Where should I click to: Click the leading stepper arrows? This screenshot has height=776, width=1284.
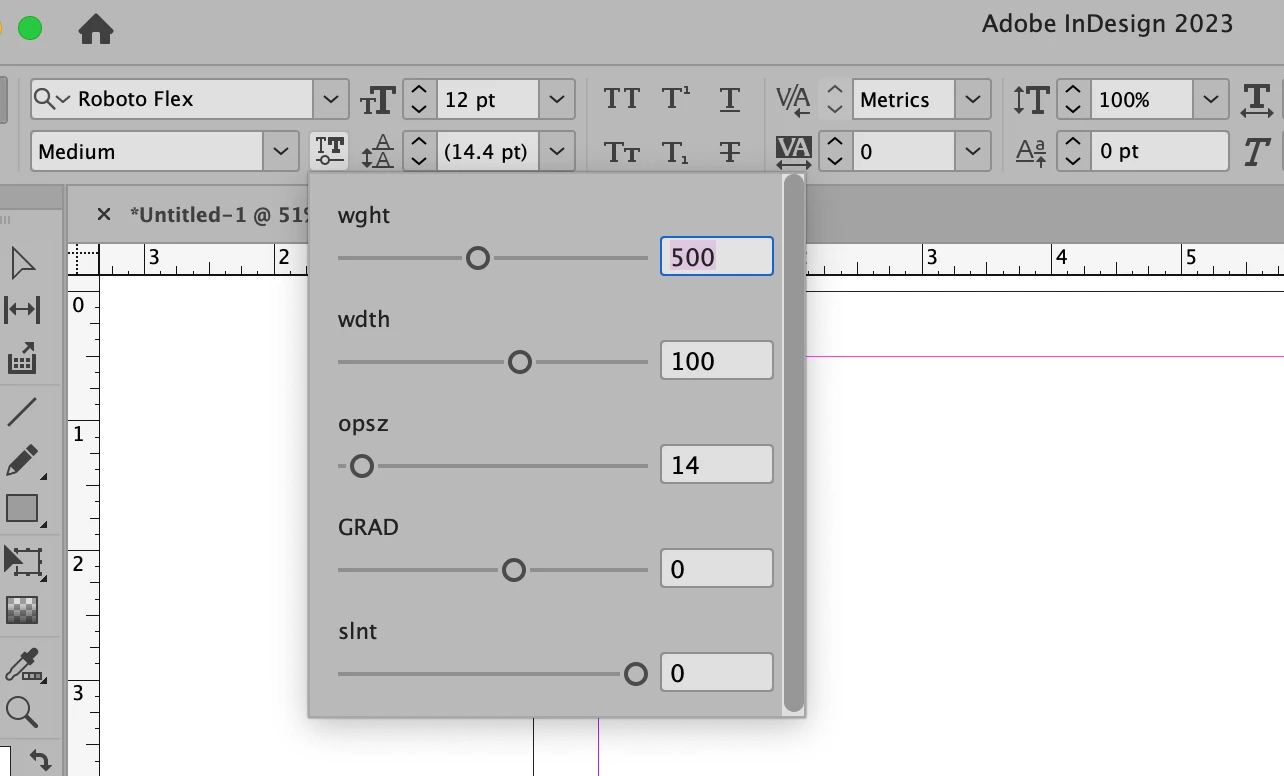point(420,152)
